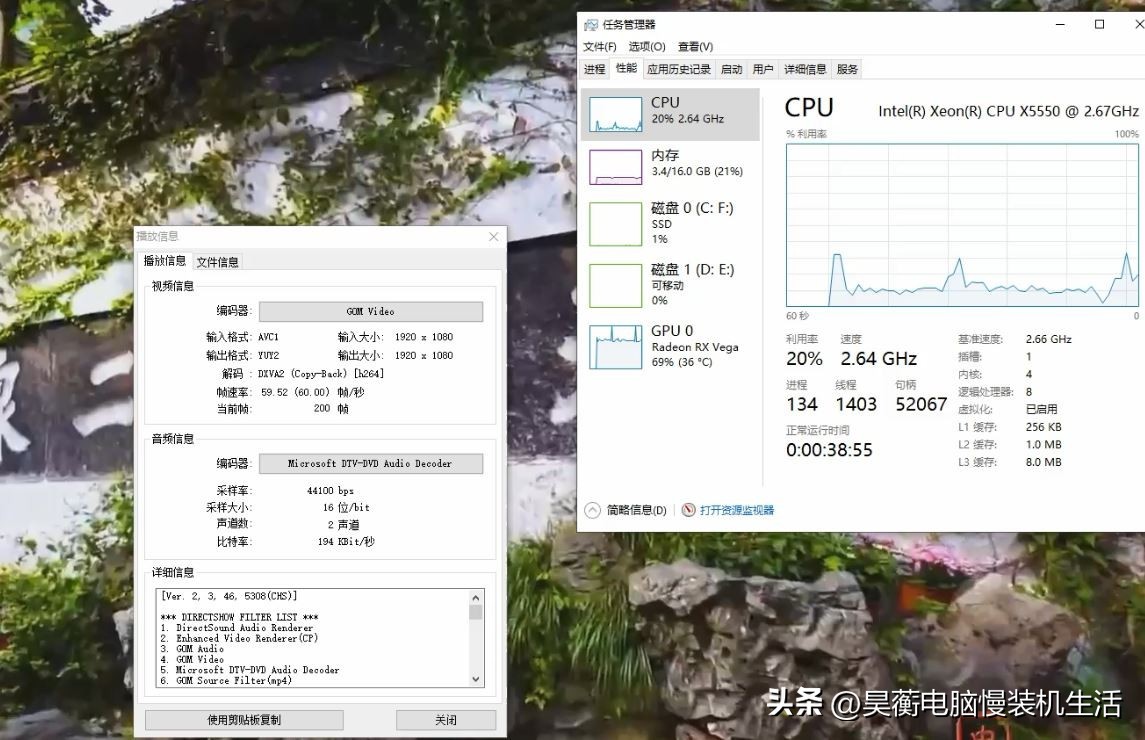Image resolution: width=1145 pixels, height=740 pixels.
Task: Switch to the 启动 (Startup) tab
Action: (730, 68)
